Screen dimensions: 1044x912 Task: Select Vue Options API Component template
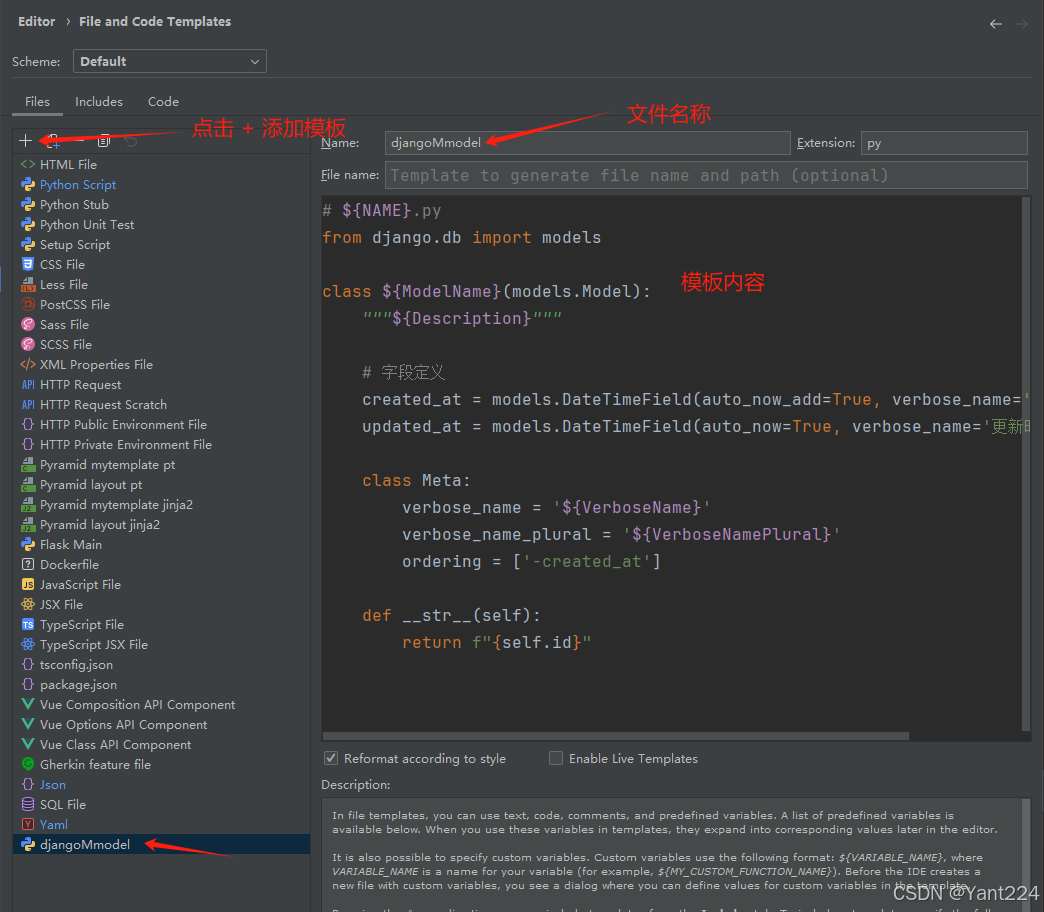[161, 724]
